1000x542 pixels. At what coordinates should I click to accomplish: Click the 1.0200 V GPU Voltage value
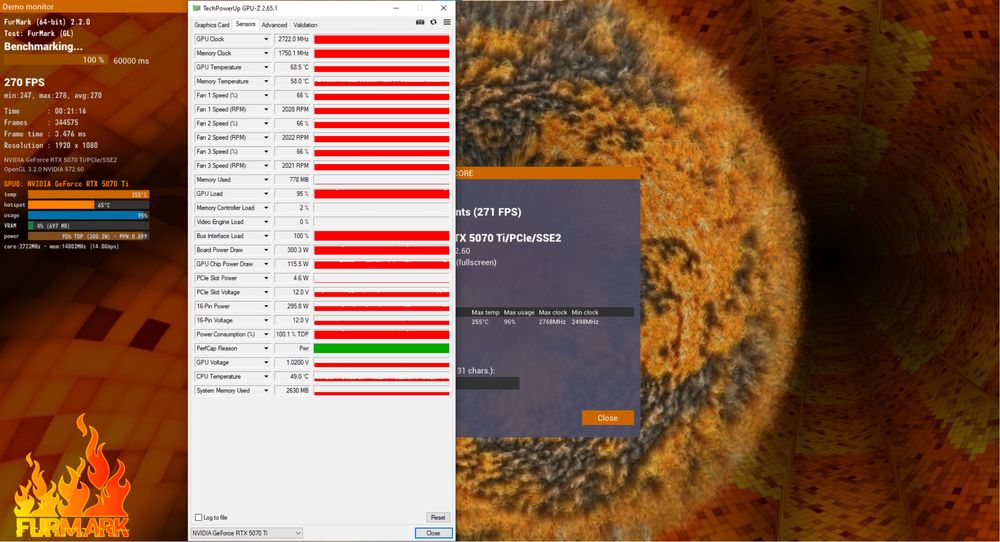(x=292, y=362)
